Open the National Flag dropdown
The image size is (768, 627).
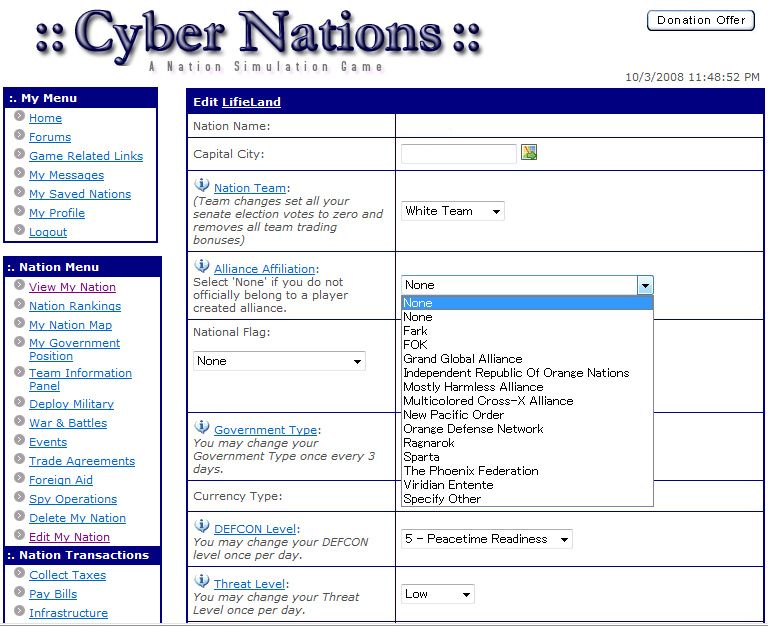[x=279, y=361]
